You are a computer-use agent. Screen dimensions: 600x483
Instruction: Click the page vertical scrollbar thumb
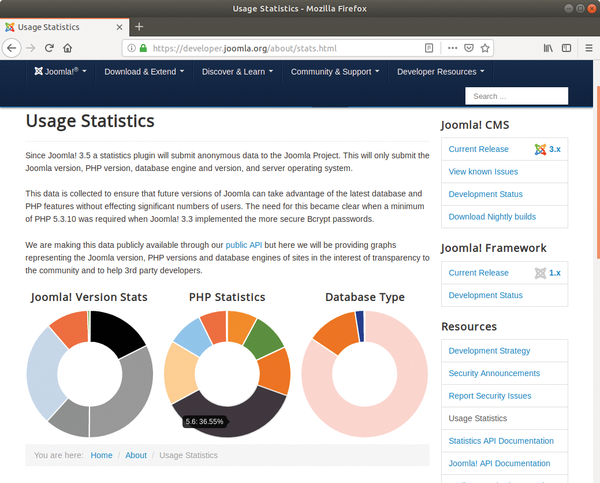click(x=598, y=172)
